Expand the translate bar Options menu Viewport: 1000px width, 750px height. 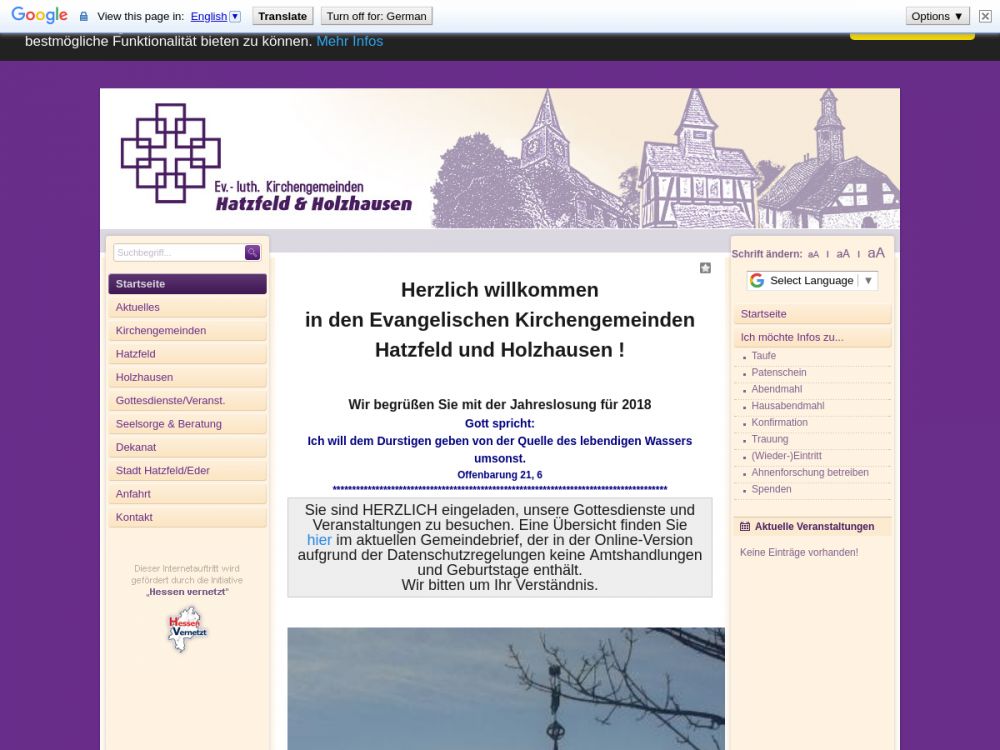937,16
